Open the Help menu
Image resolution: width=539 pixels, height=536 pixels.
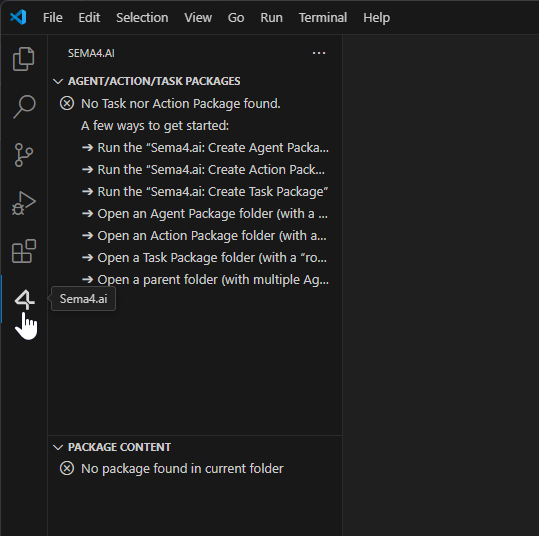coord(376,18)
